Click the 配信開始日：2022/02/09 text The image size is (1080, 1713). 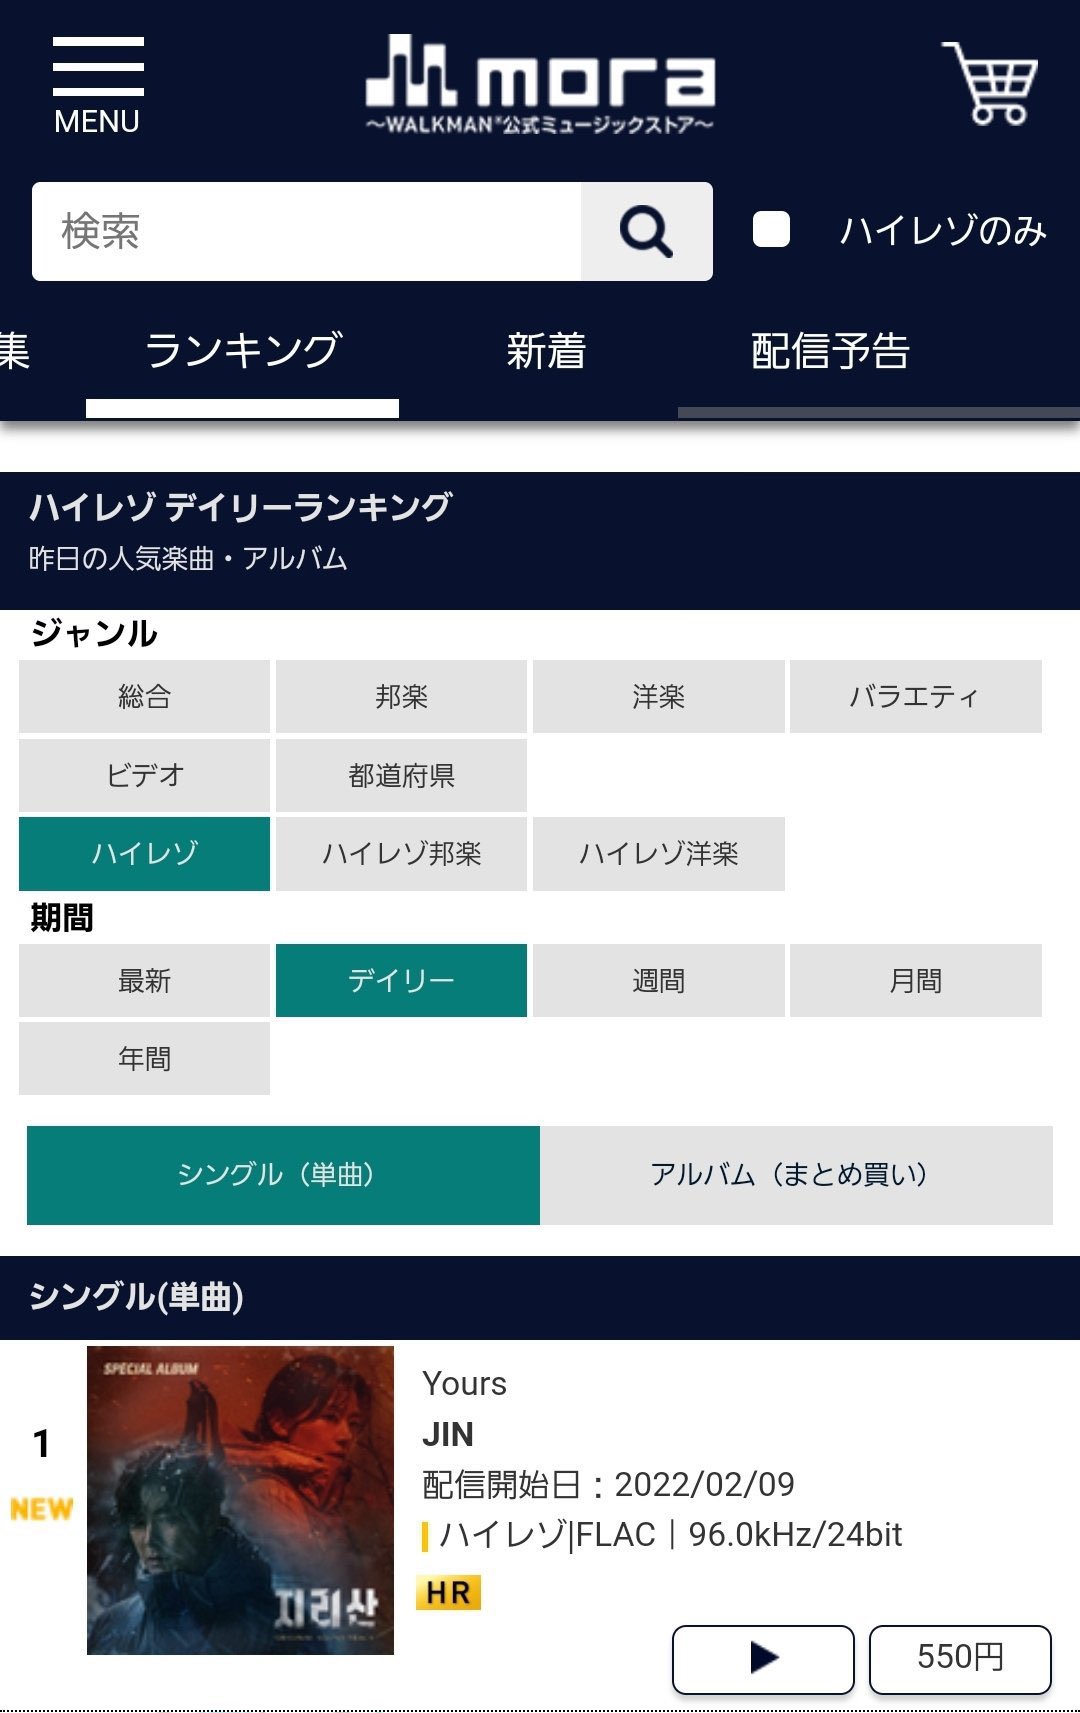click(x=608, y=1485)
